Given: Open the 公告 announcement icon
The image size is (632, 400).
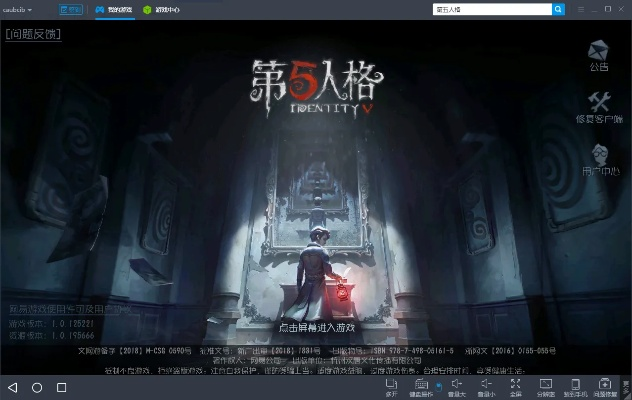Looking at the screenshot, I should [598, 55].
